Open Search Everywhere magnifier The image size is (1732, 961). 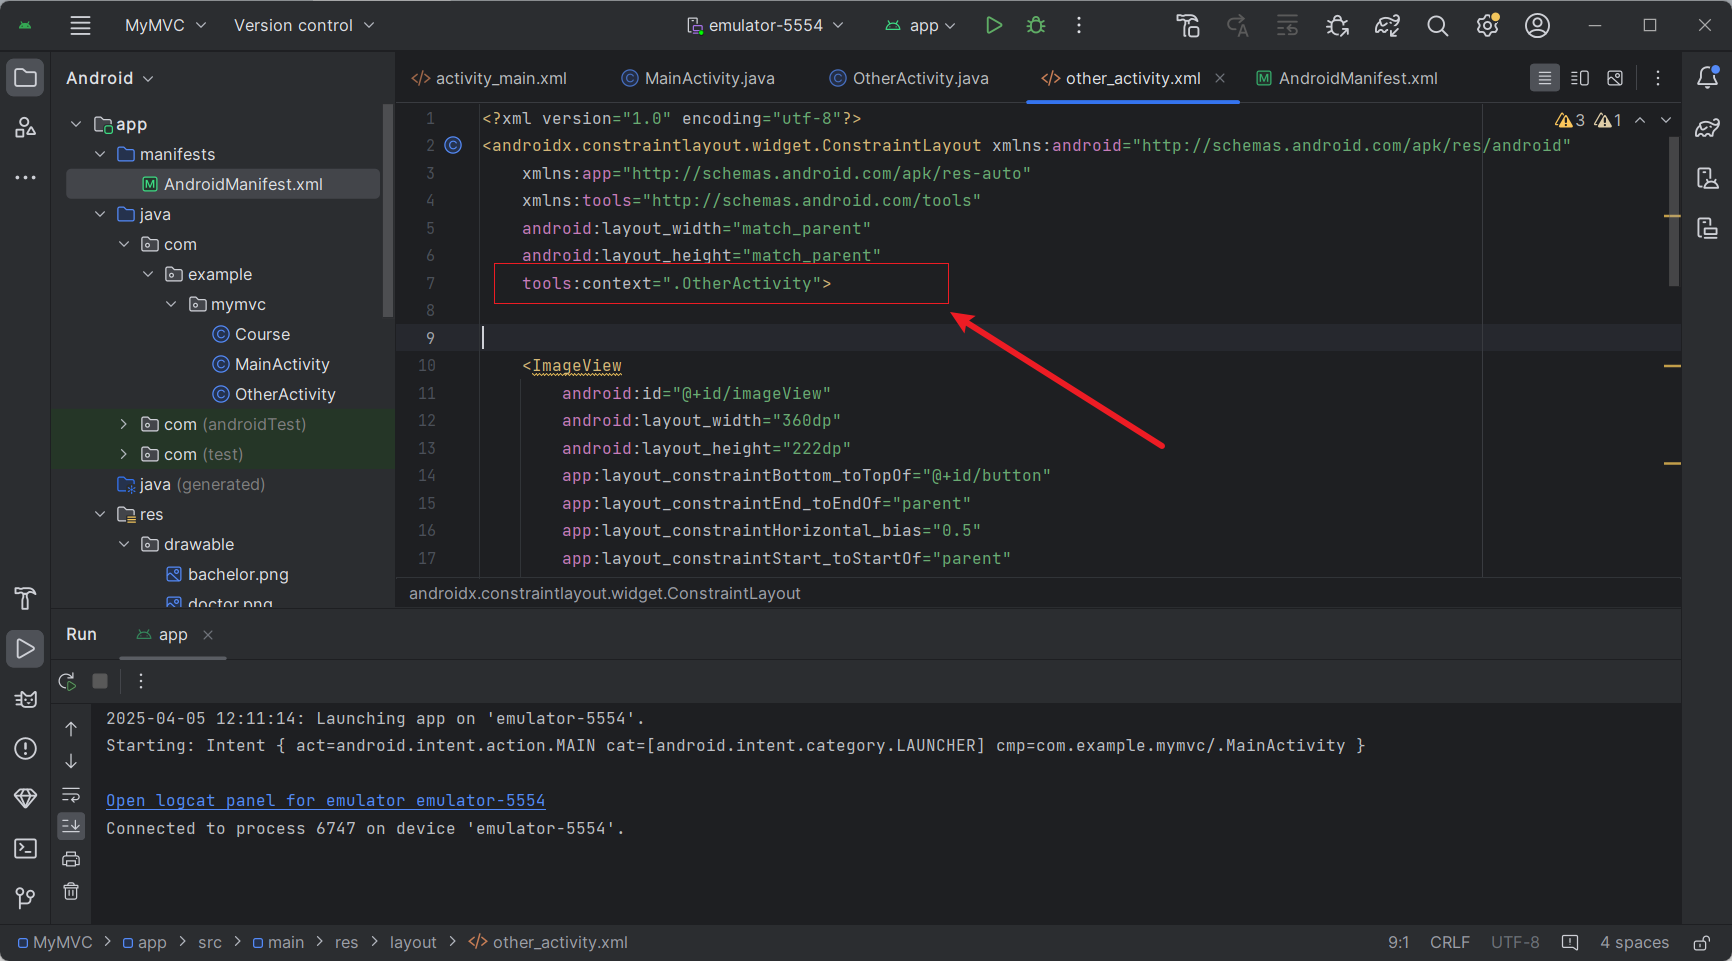pyautogui.click(x=1437, y=26)
